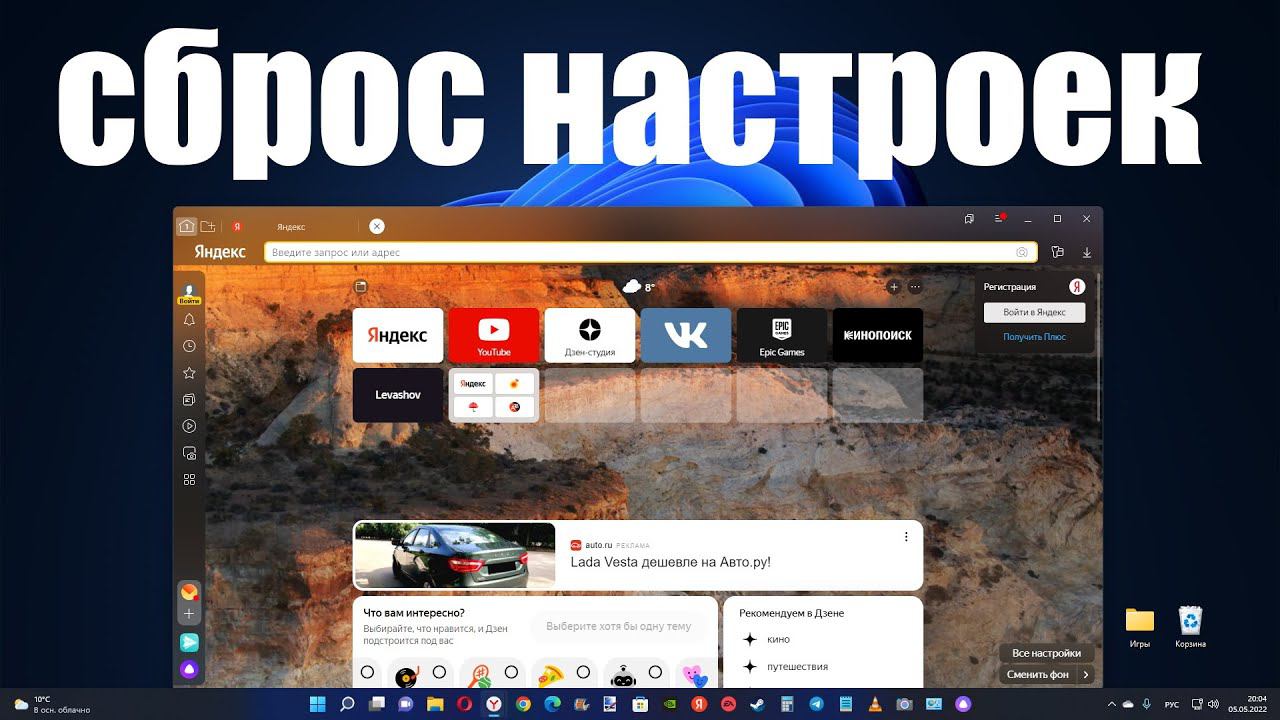Open the Дзен-студия tile

(x=590, y=335)
